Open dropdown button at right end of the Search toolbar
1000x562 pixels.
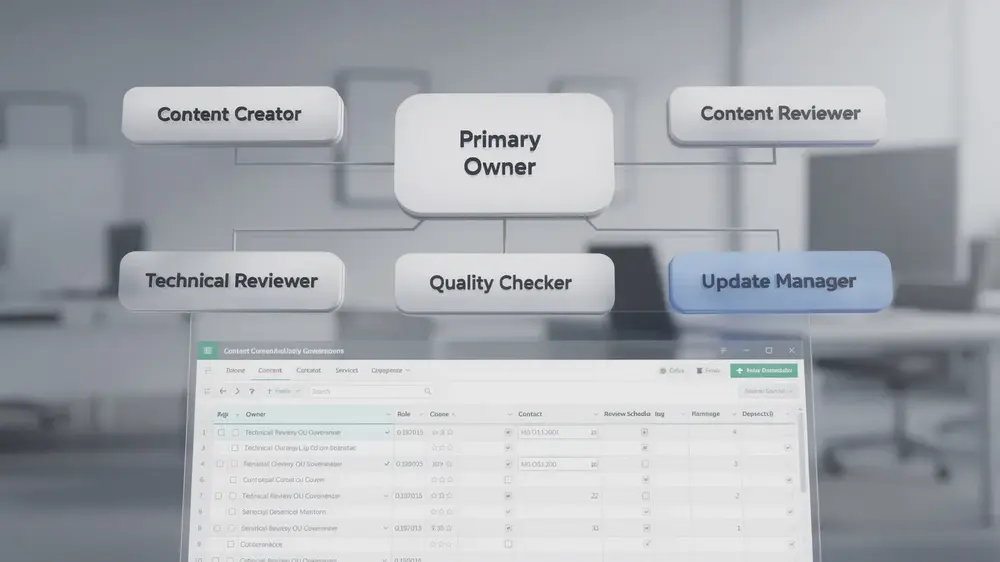point(768,391)
